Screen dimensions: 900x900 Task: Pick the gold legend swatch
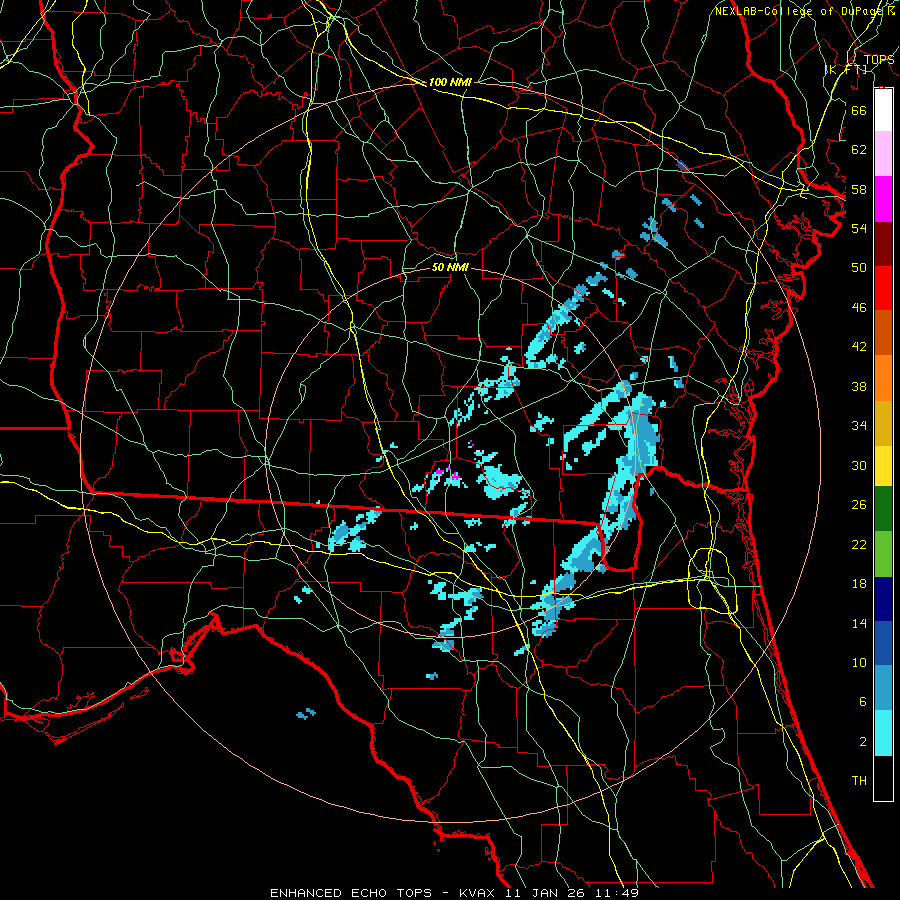click(883, 423)
